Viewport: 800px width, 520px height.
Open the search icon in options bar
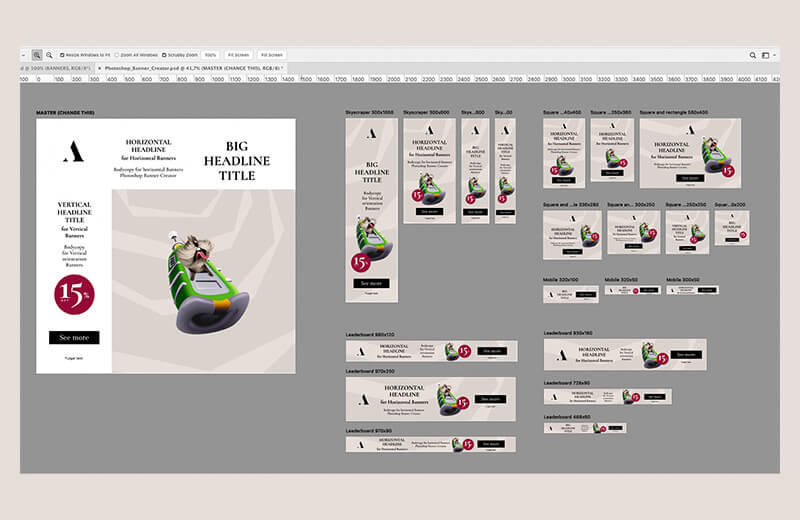(x=753, y=55)
